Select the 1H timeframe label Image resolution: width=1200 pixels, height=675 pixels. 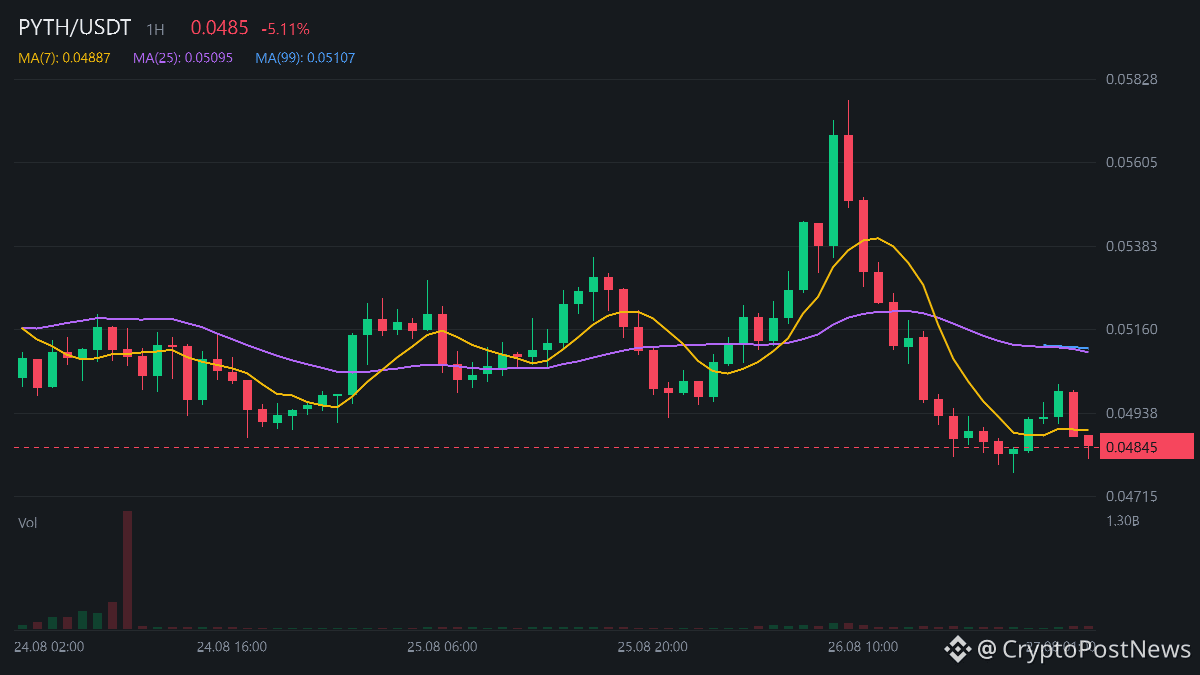click(155, 29)
